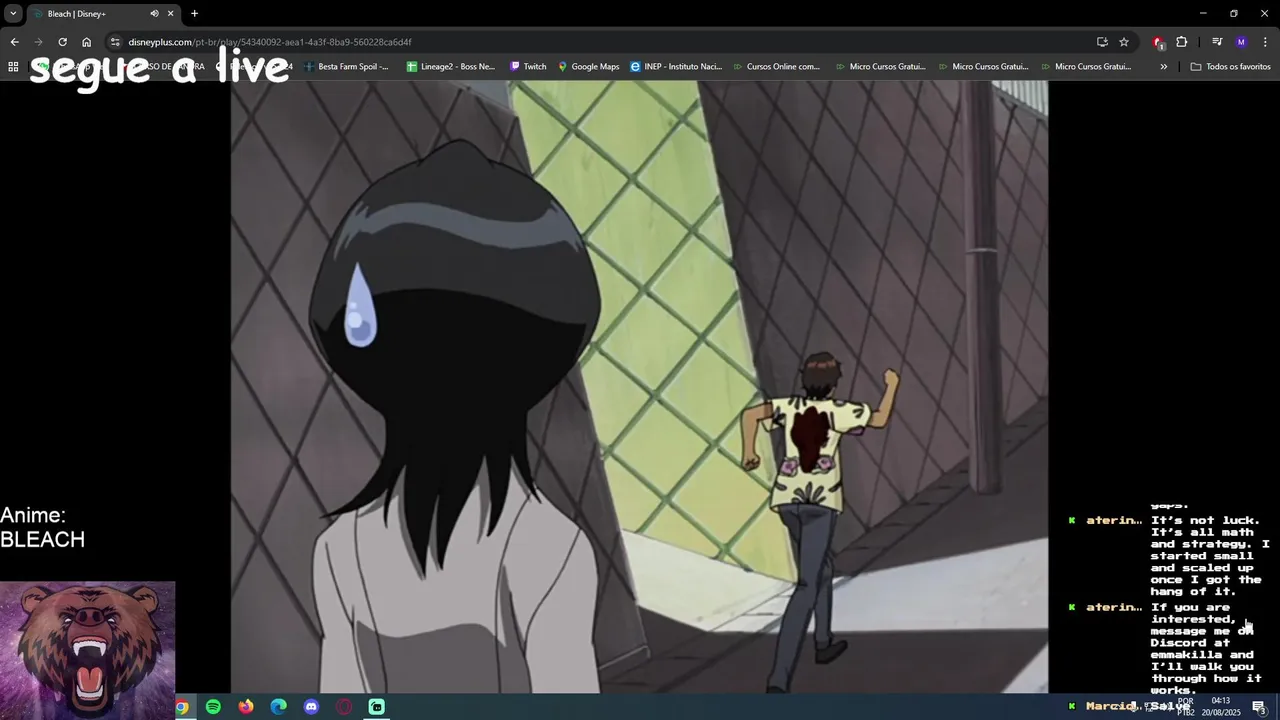Open the apps grid in bookmarks bar

13,67
